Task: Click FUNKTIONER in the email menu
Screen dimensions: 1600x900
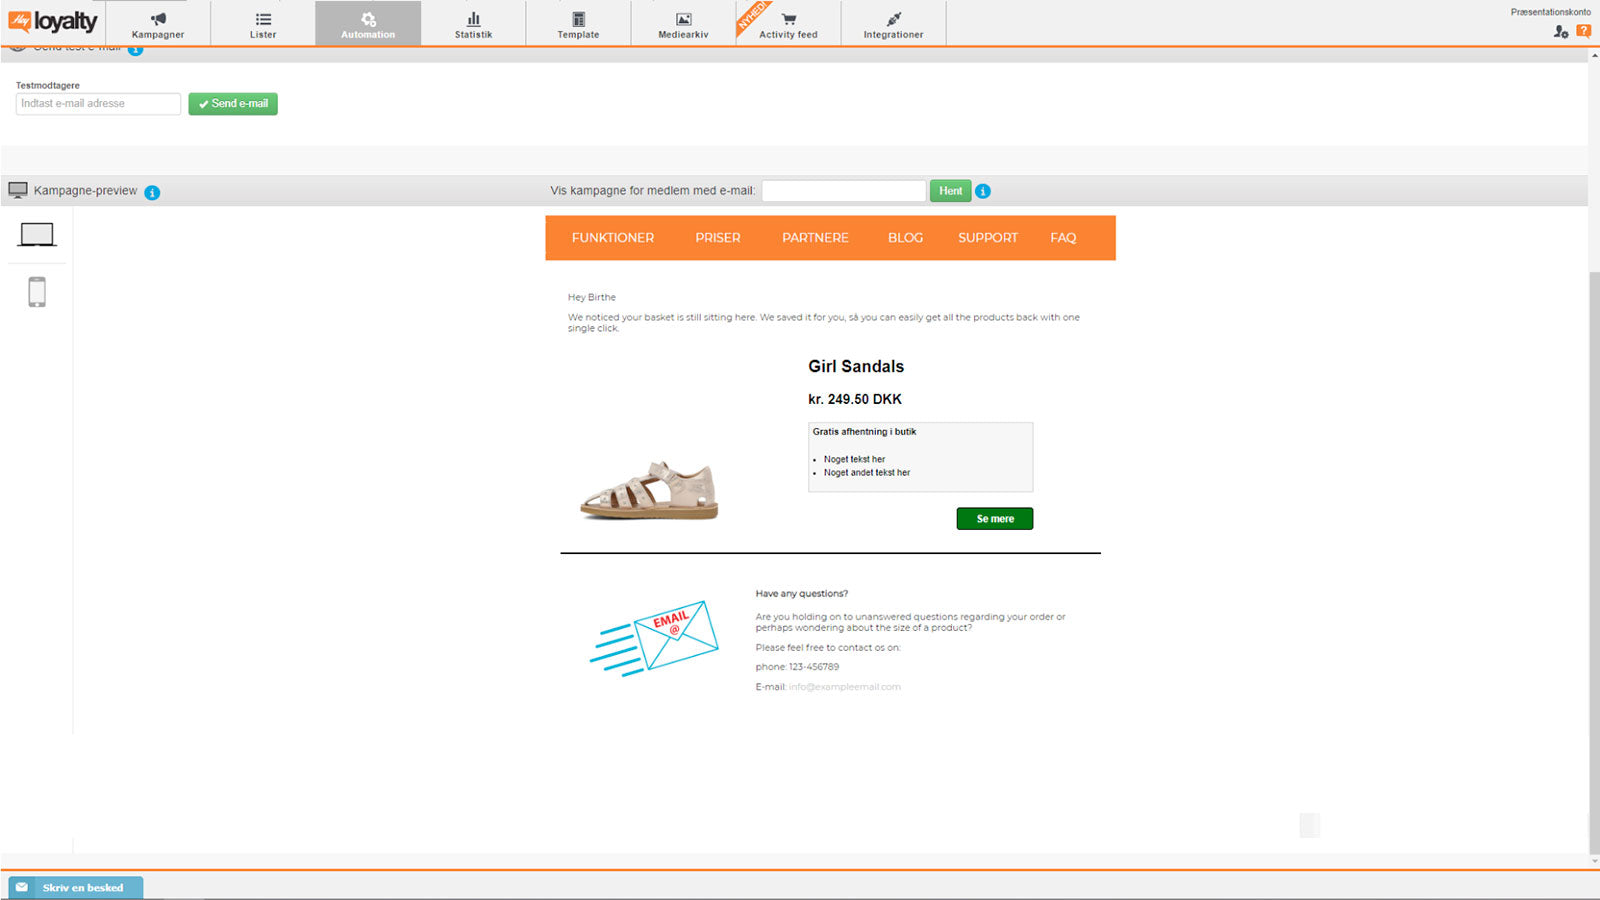Action: point(613,238)
